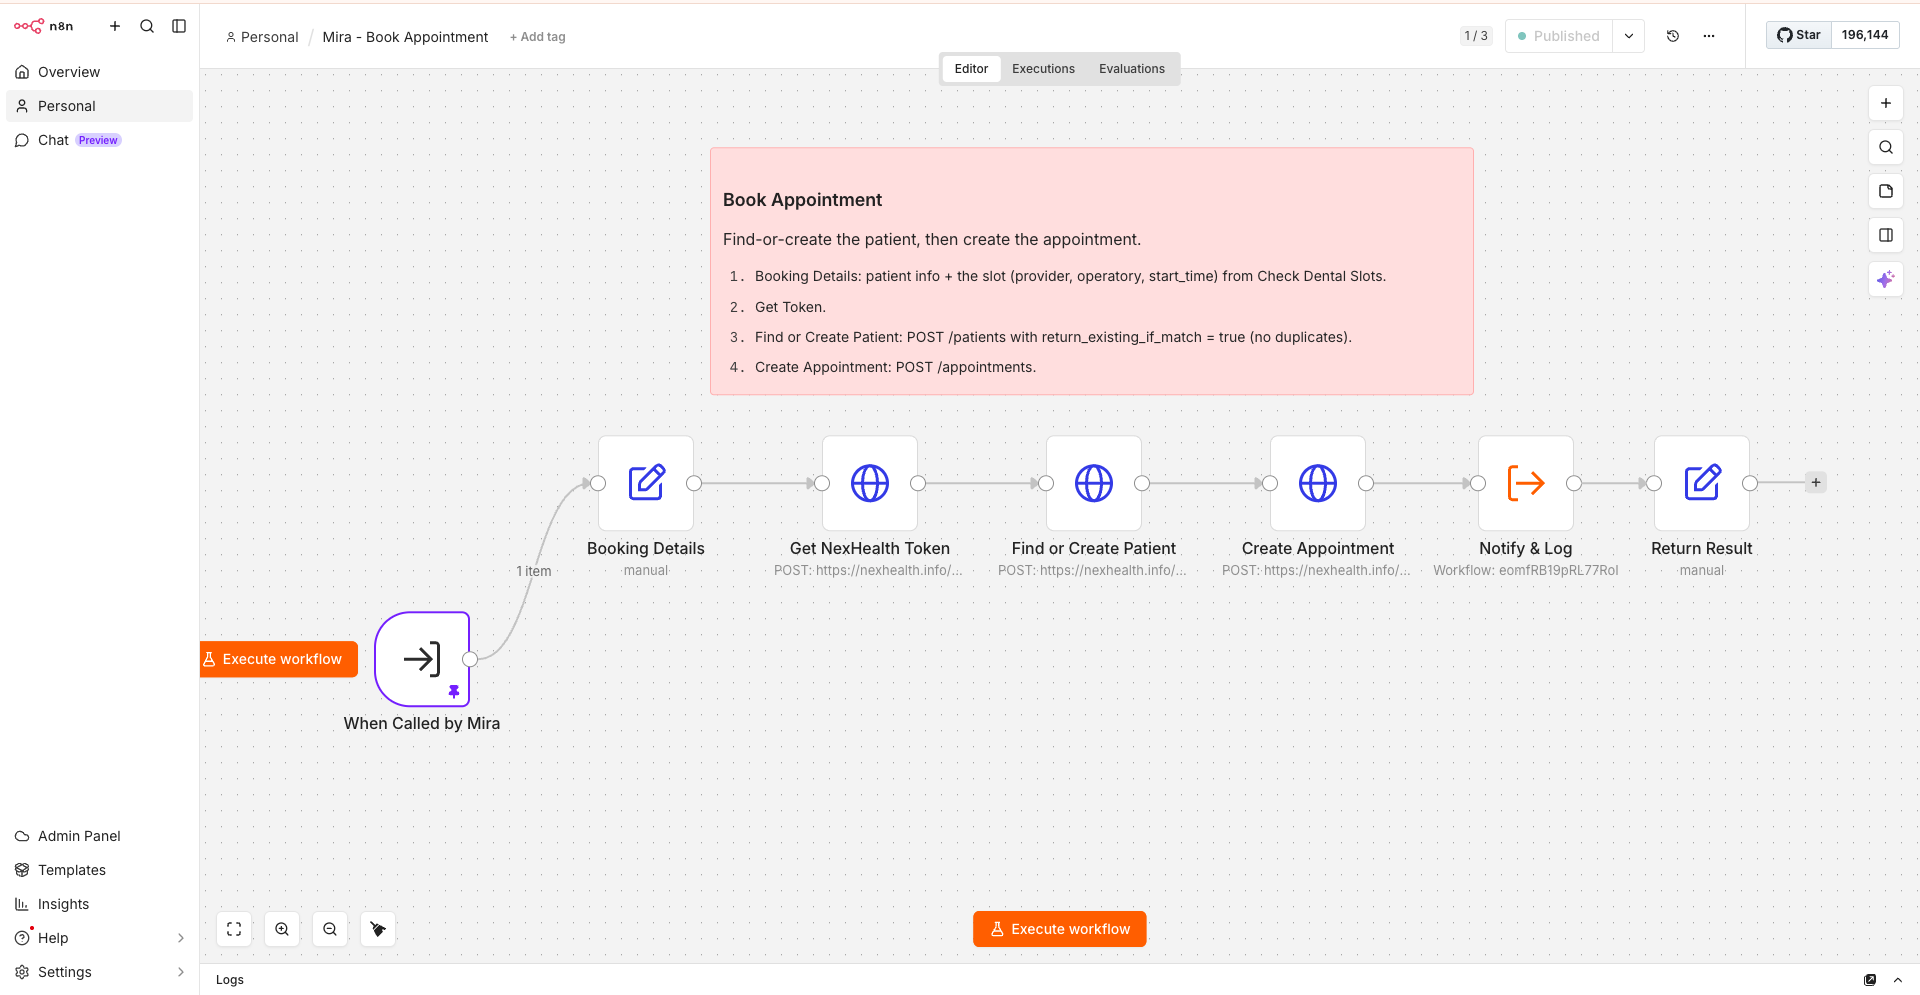This screenshot has width=1920, height=995.
Task: Open workflow more options menu
Action: point(1709,36)
